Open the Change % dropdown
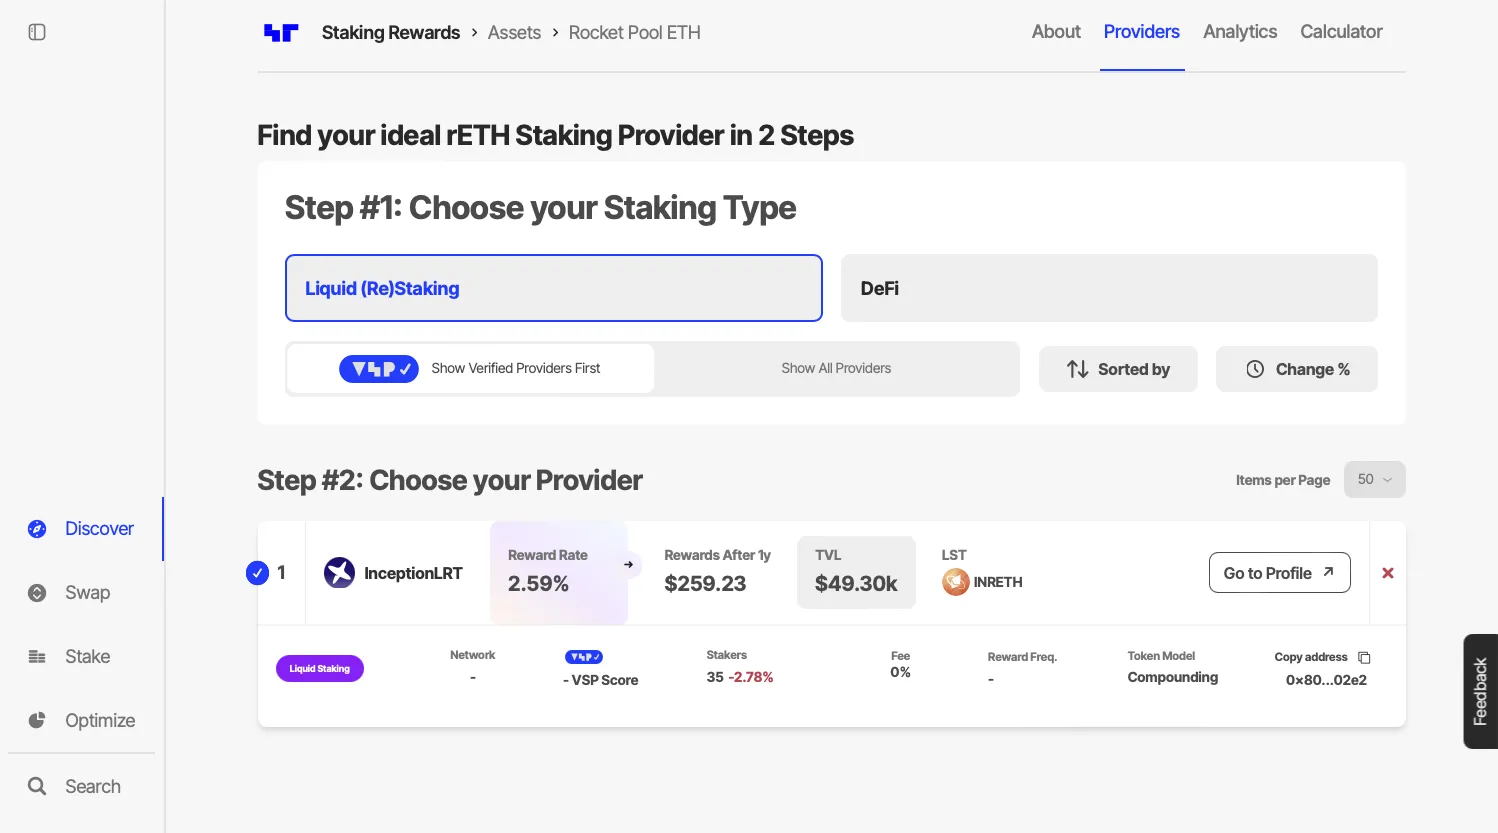Image resolution: width=1498 pixels, height=833 pixels. (1297, 369)
